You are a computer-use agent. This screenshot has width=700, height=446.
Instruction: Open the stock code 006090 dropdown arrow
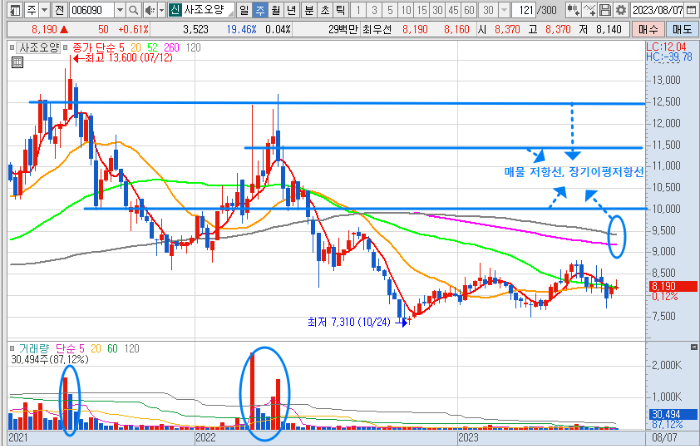tap(120, 10)
